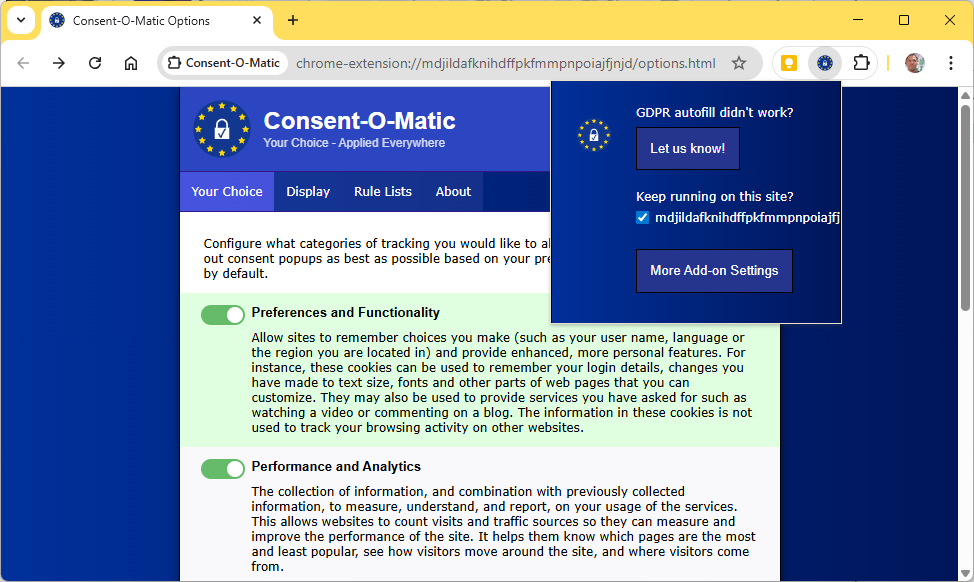The width and height of the screenshot is (974, 582).
Task: Open the tab search chevron
Action: (x=21, y=20)
